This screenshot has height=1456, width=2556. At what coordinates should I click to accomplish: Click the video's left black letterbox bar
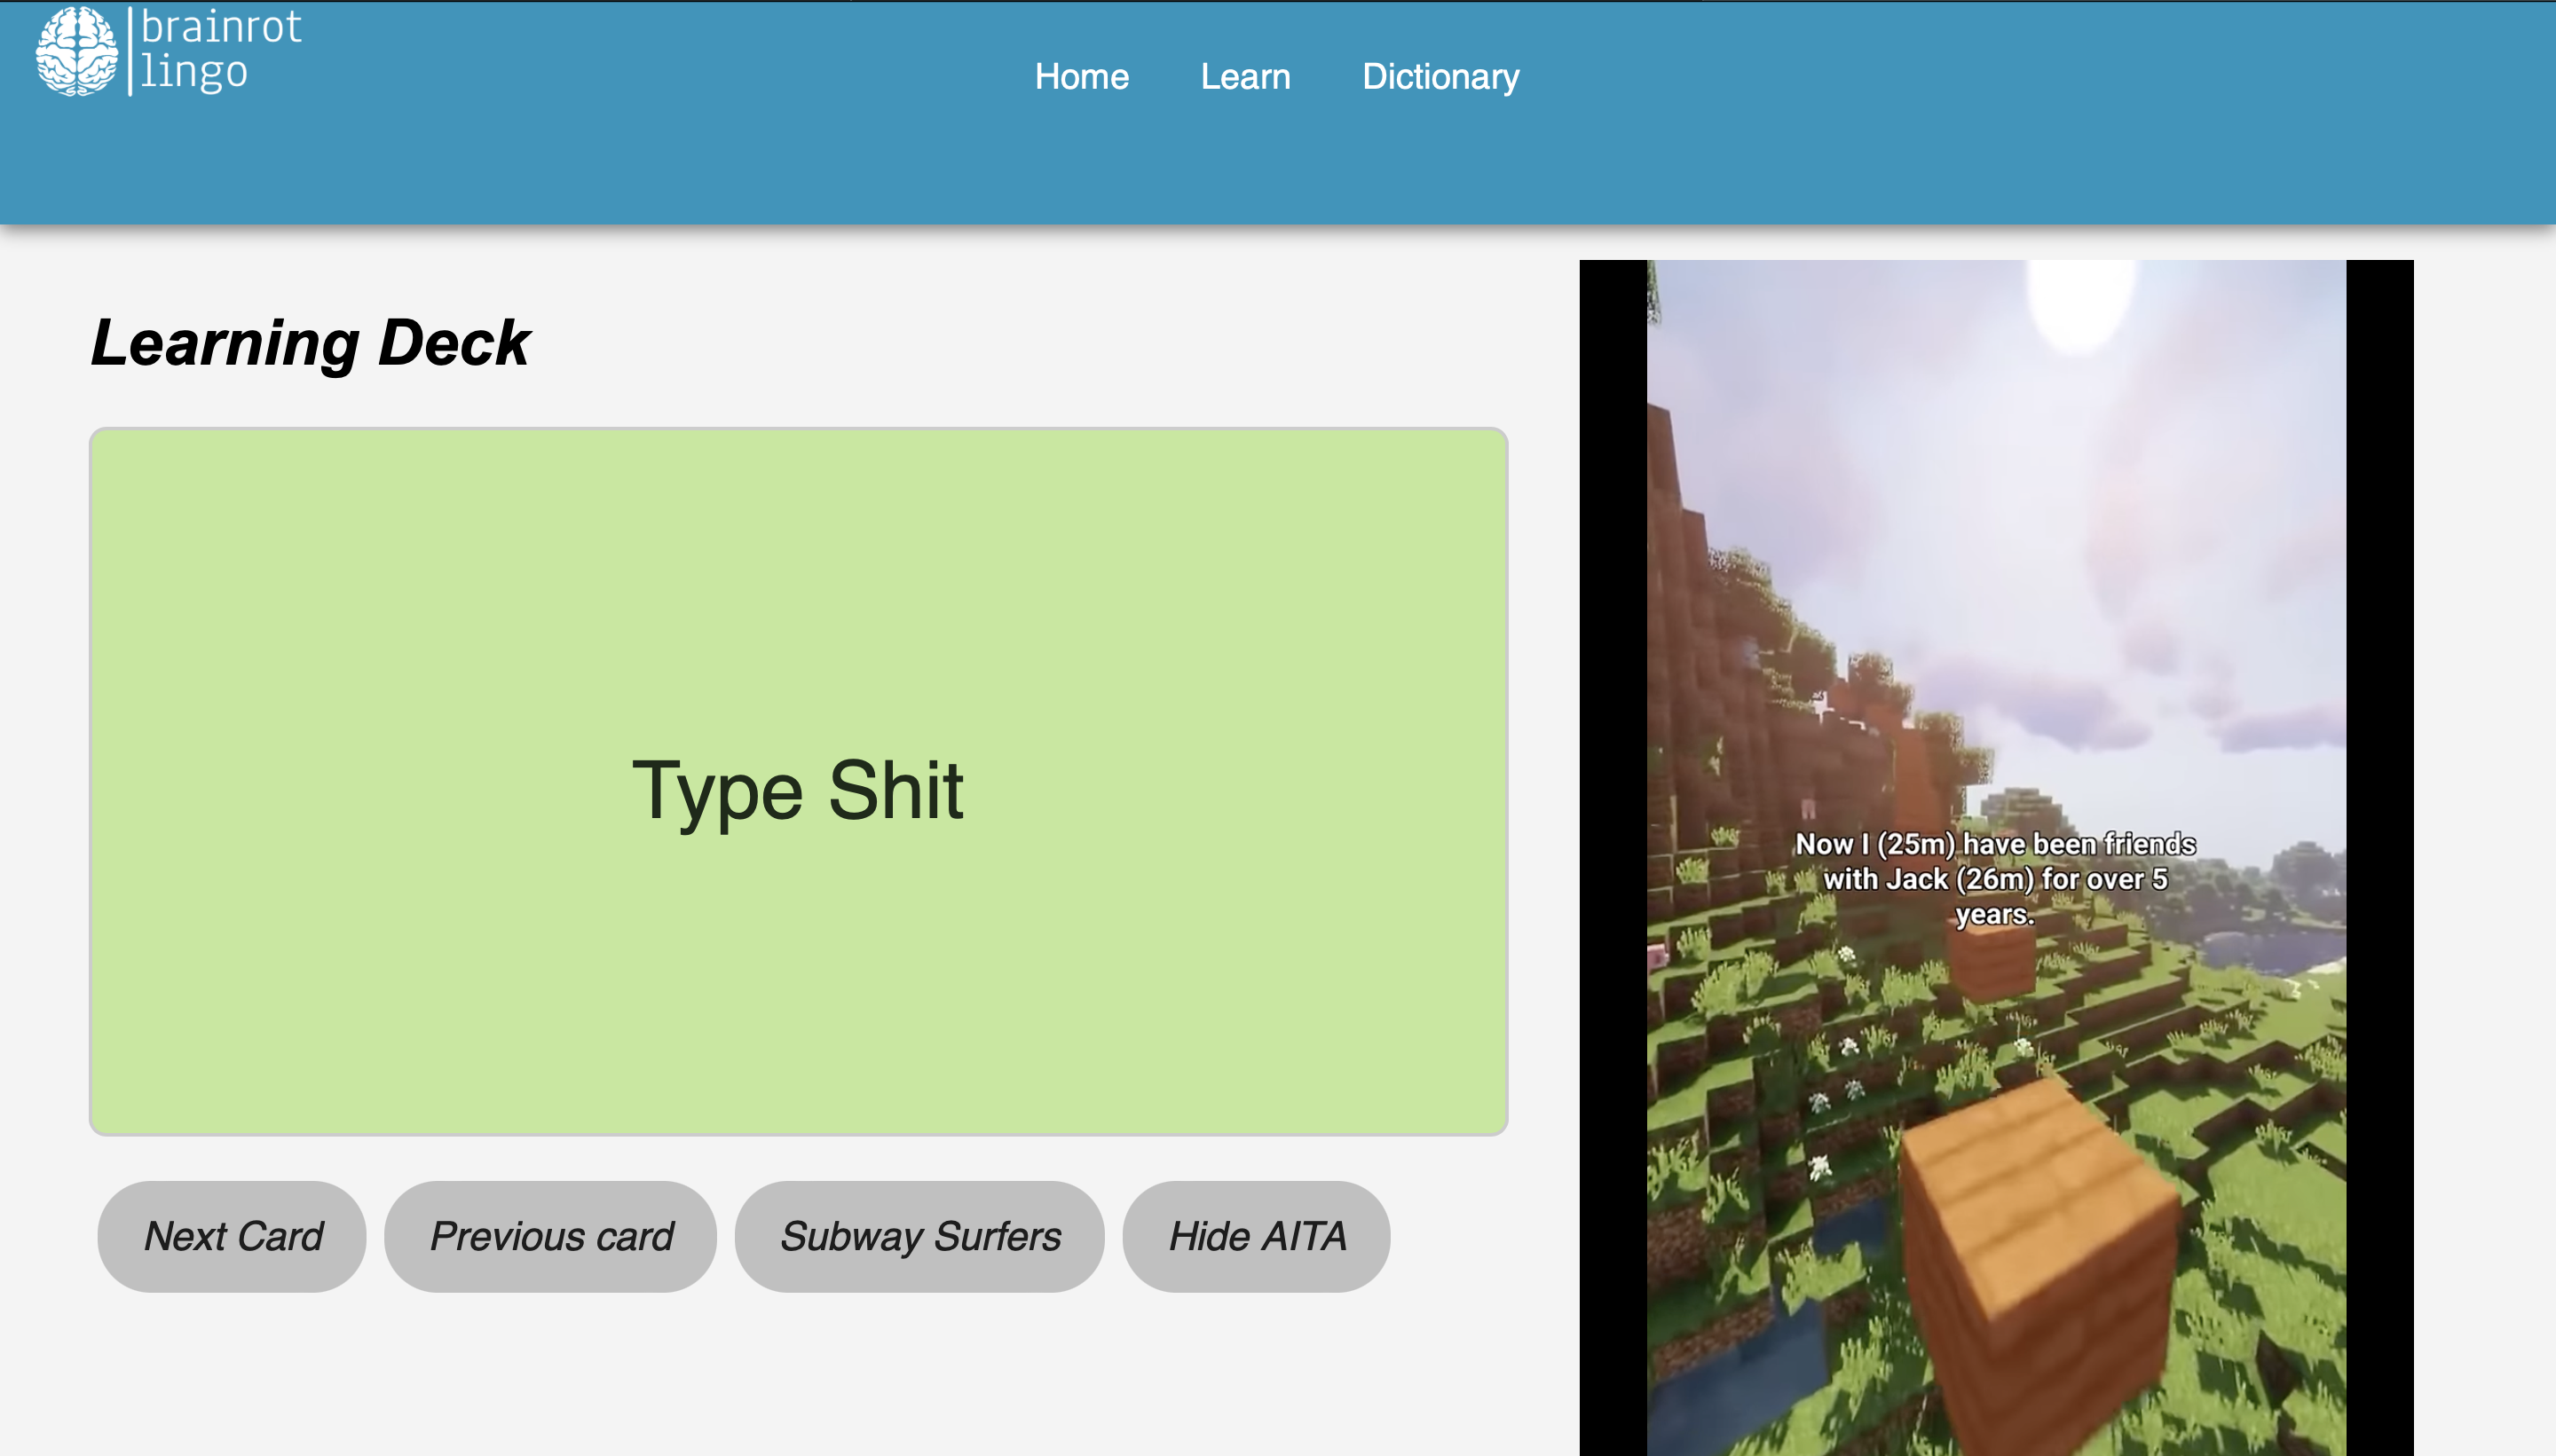click(x=1612, y=850)
